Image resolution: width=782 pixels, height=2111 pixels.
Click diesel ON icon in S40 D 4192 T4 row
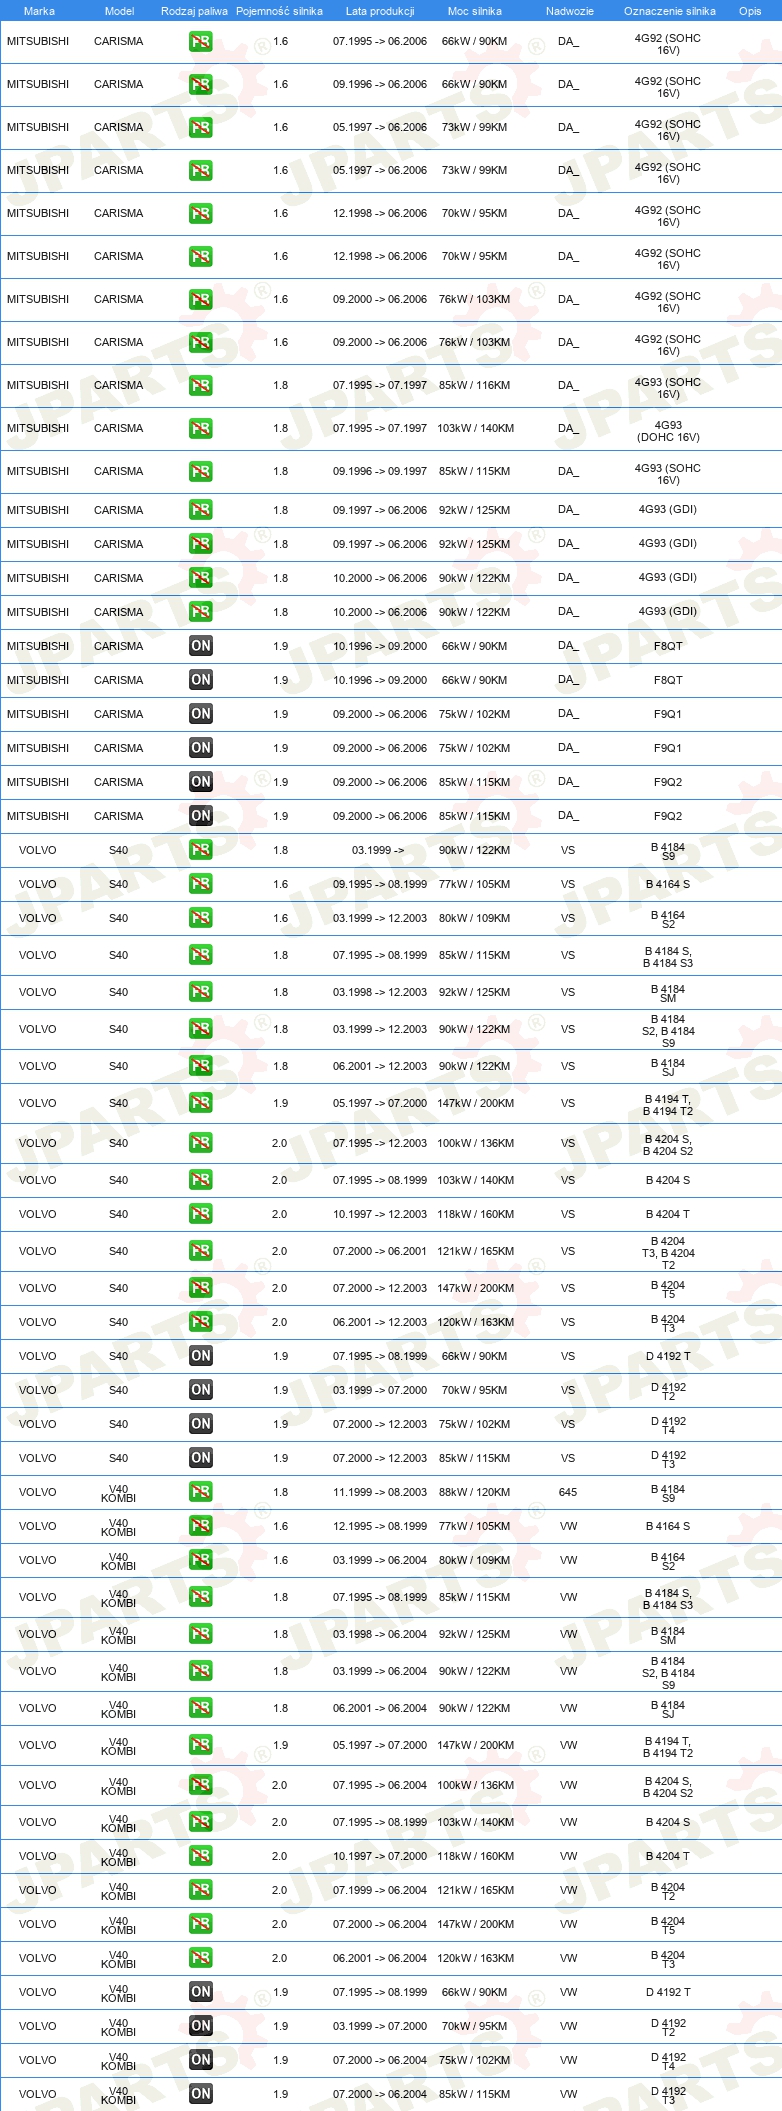click(200, 1424)
